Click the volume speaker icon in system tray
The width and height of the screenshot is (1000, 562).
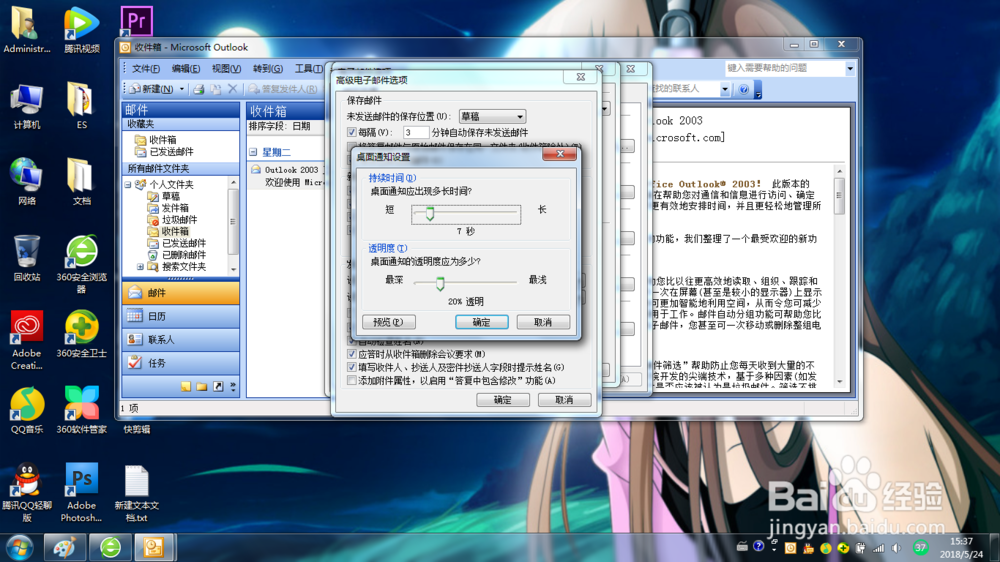tap(897, 548)
